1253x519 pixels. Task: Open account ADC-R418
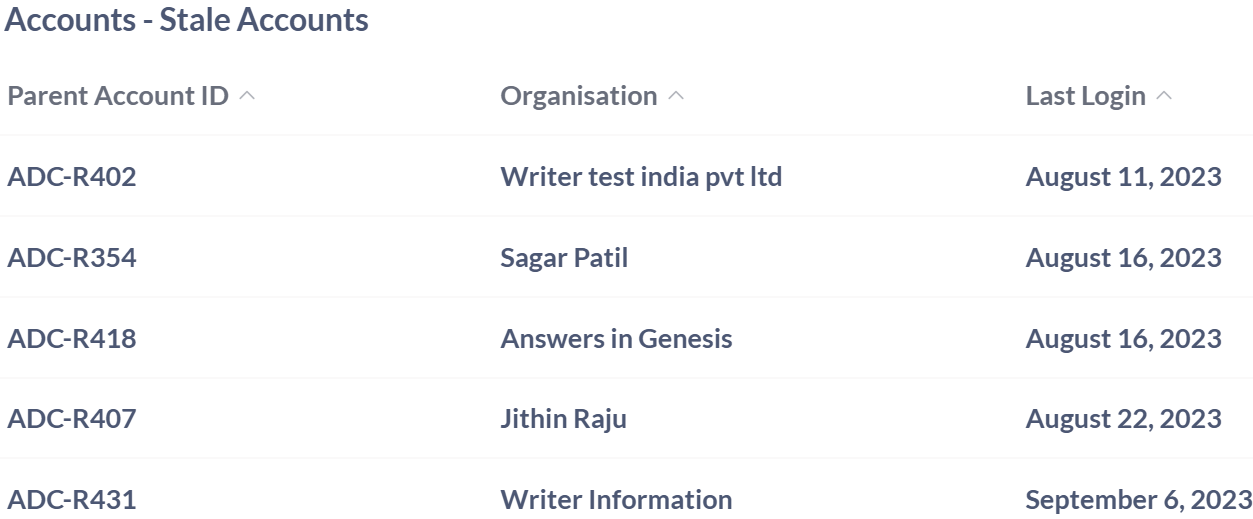click(x=72, y=339)
